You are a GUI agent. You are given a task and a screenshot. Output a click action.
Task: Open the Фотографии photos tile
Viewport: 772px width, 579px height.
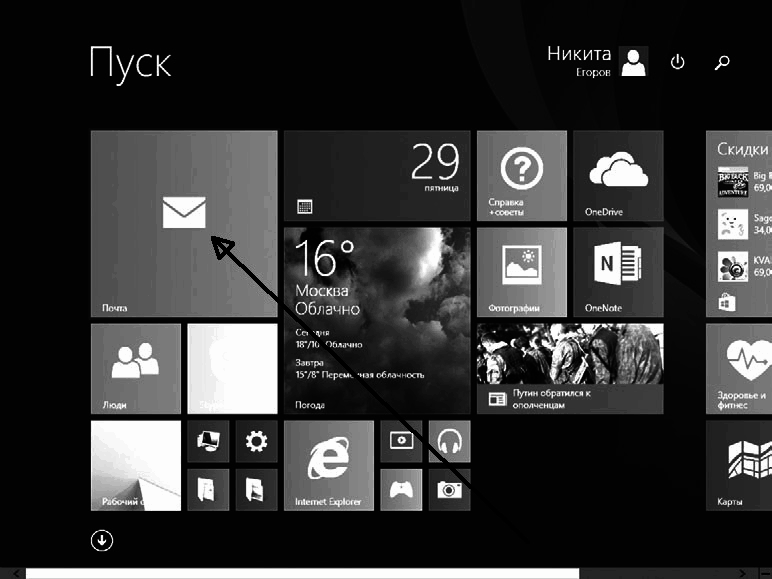[522, 272]
